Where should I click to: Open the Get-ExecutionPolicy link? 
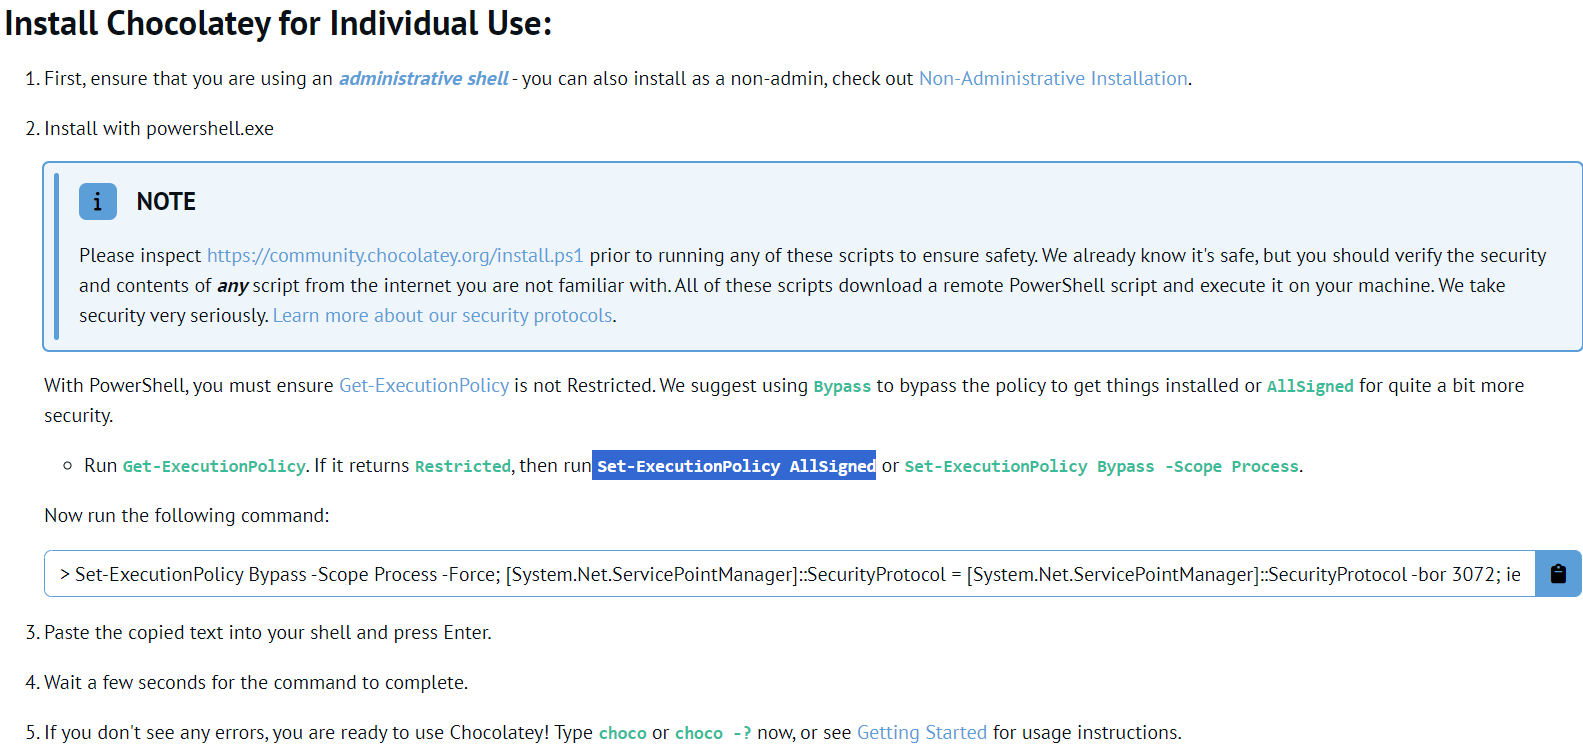(x=424, y=386)
